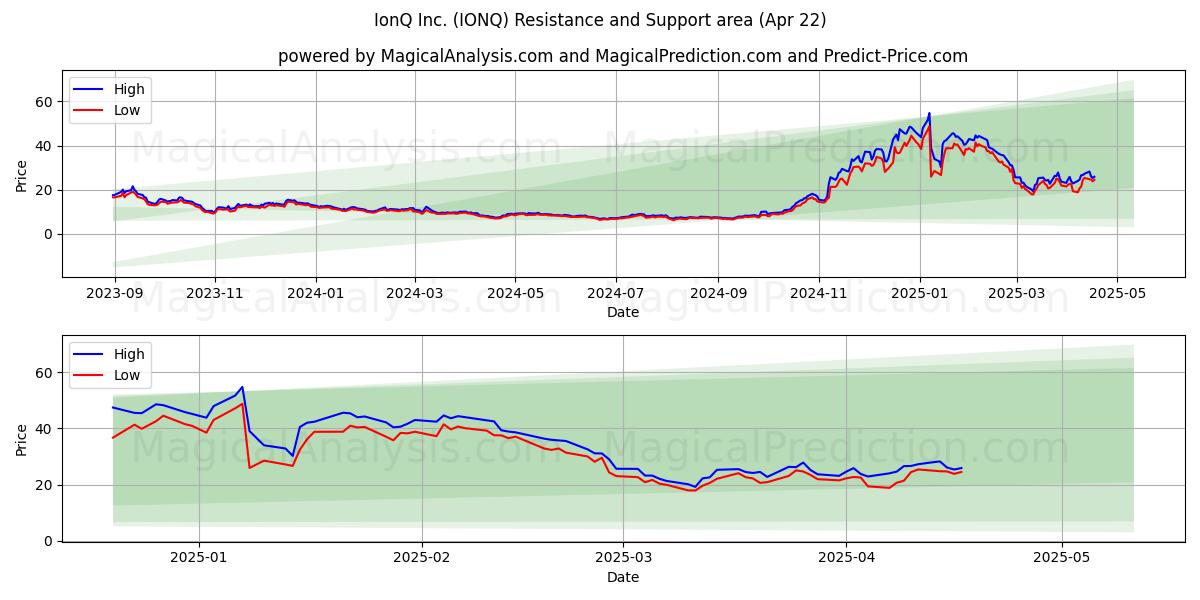Select the '2024-05' date tick label
Image resolution: width=1200 pixels, height=600 pixels.
516,293
